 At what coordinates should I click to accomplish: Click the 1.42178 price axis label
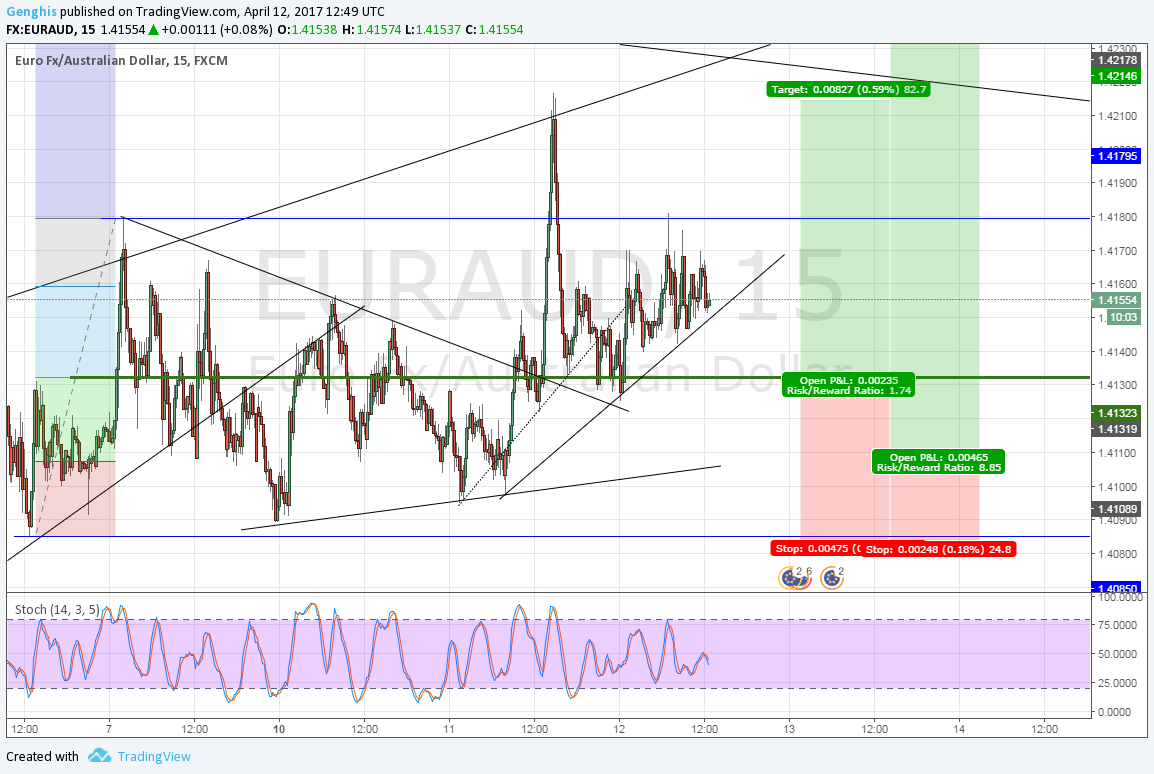[1117, 60]
